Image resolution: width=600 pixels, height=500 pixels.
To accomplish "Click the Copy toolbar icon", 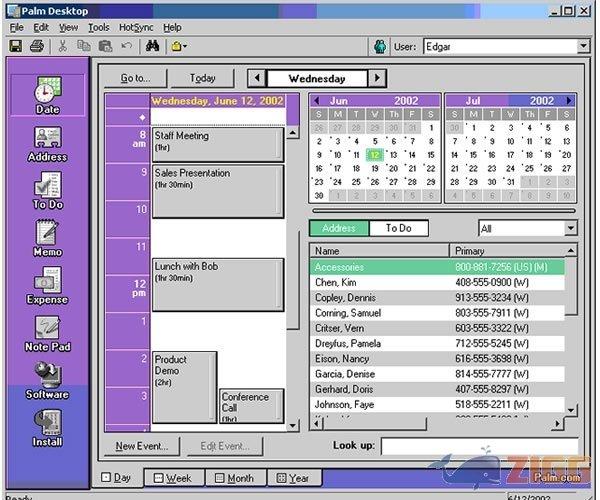I will (84, 46).
